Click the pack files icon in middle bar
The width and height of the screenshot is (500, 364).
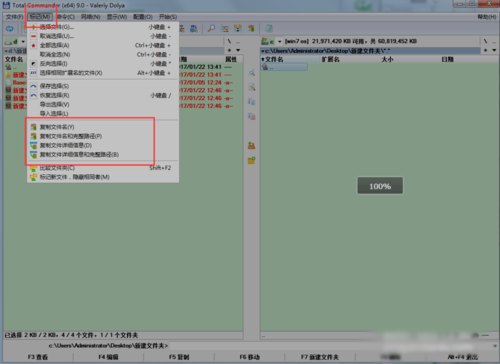[252, 145]
